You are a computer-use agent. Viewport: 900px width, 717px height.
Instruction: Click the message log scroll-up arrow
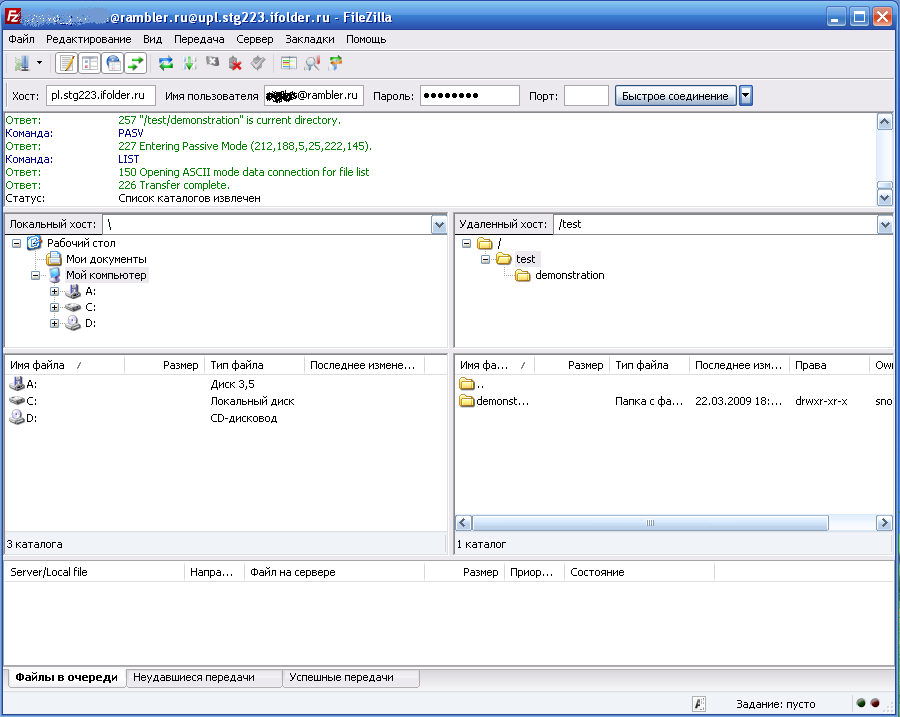pyautogui.click(x=885, y=121)
